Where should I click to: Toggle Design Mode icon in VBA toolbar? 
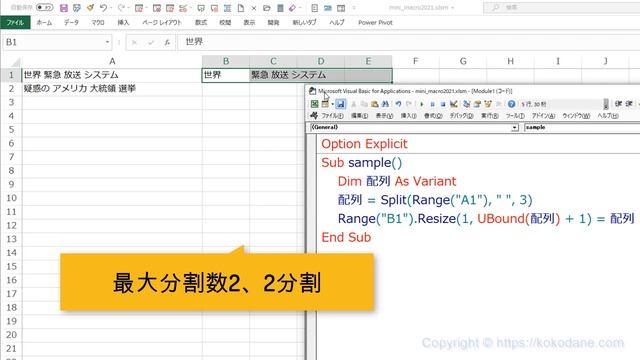click(453, 104)
